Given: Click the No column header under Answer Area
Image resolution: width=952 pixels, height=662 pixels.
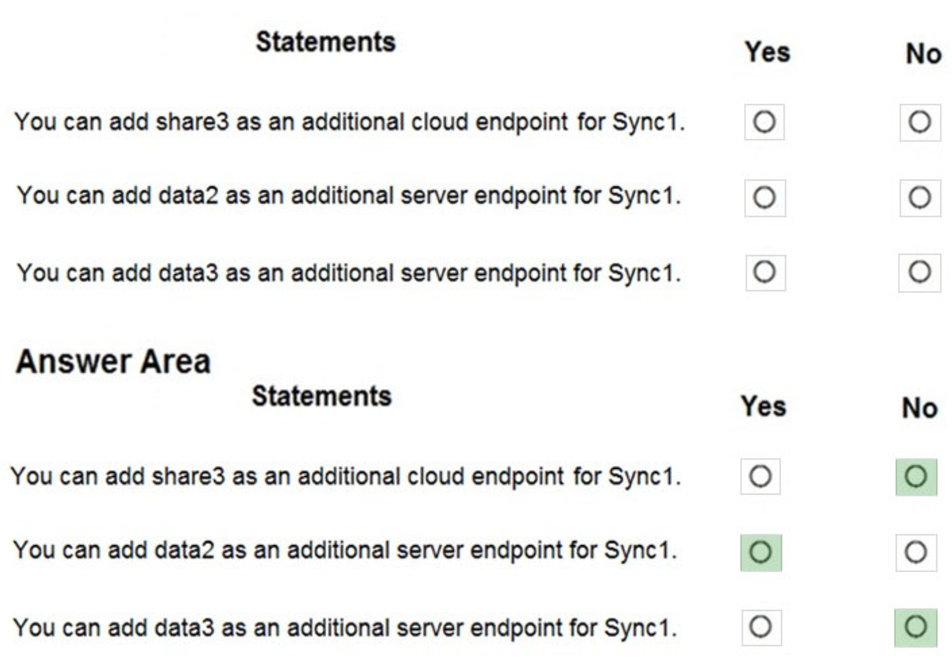Looking at the screenshot, I should (x=919, y=407).
